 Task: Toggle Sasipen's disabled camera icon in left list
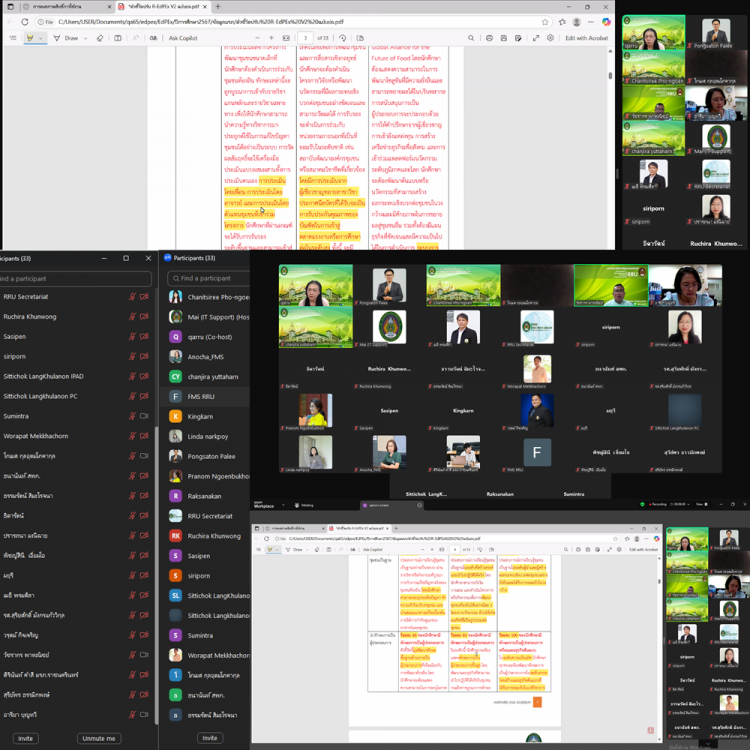[x=144, y=336]
